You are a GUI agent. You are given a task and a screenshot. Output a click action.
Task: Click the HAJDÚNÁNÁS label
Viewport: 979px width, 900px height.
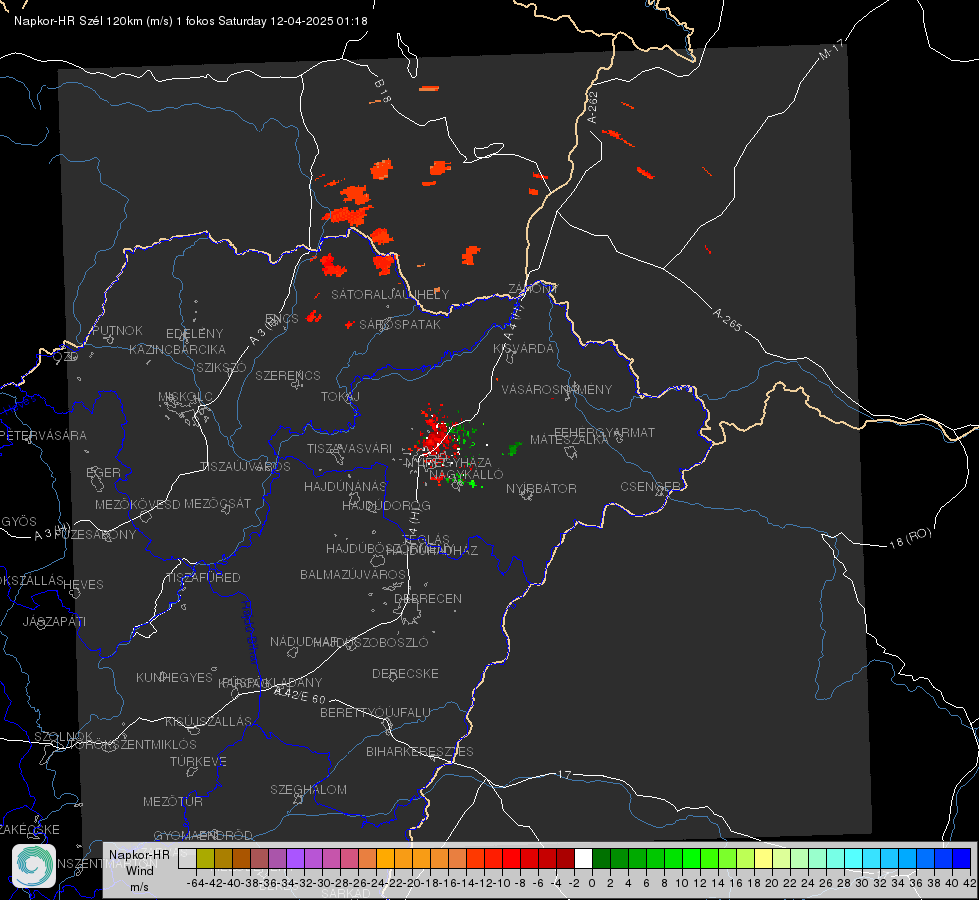[x=345, y=486]
